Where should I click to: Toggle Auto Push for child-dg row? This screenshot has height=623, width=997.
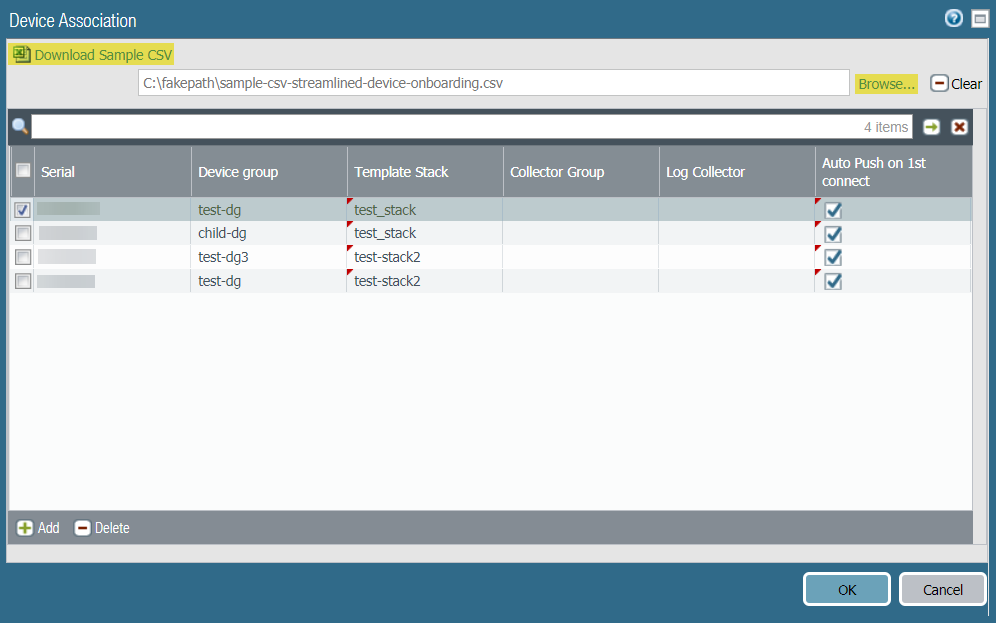pyautogui.click(x=833, y=234)
